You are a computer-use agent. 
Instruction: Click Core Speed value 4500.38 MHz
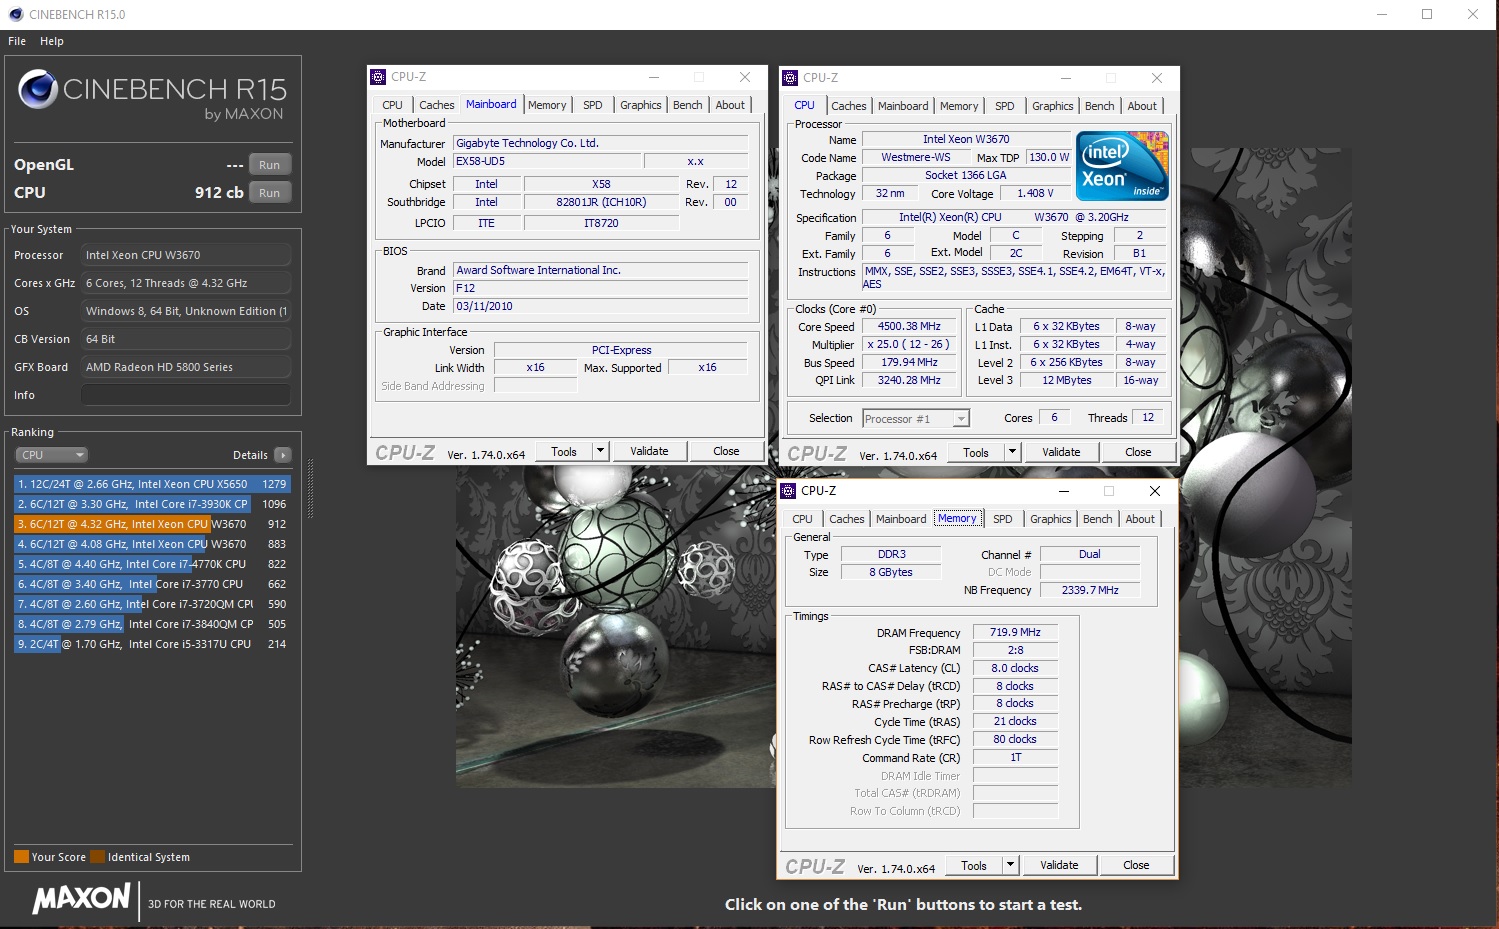click(x=909, y=326)
